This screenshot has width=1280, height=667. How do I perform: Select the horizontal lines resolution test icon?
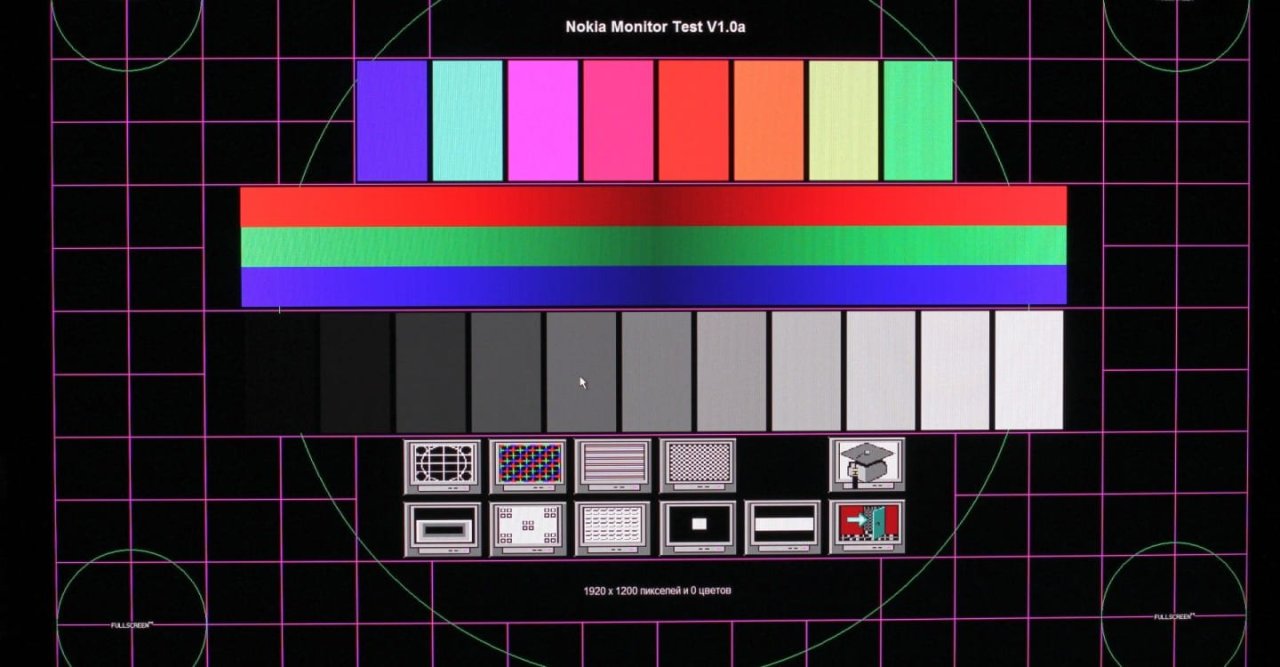click(612, 465)
